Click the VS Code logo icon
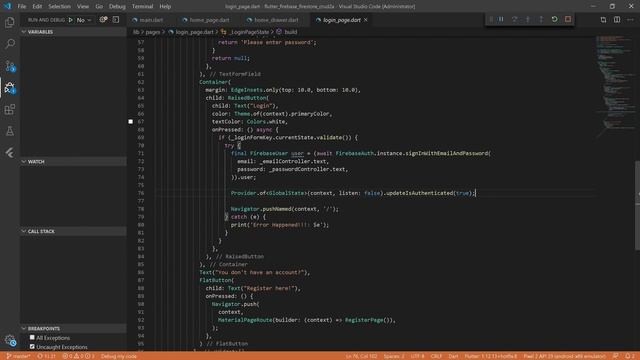 [7, 6]
